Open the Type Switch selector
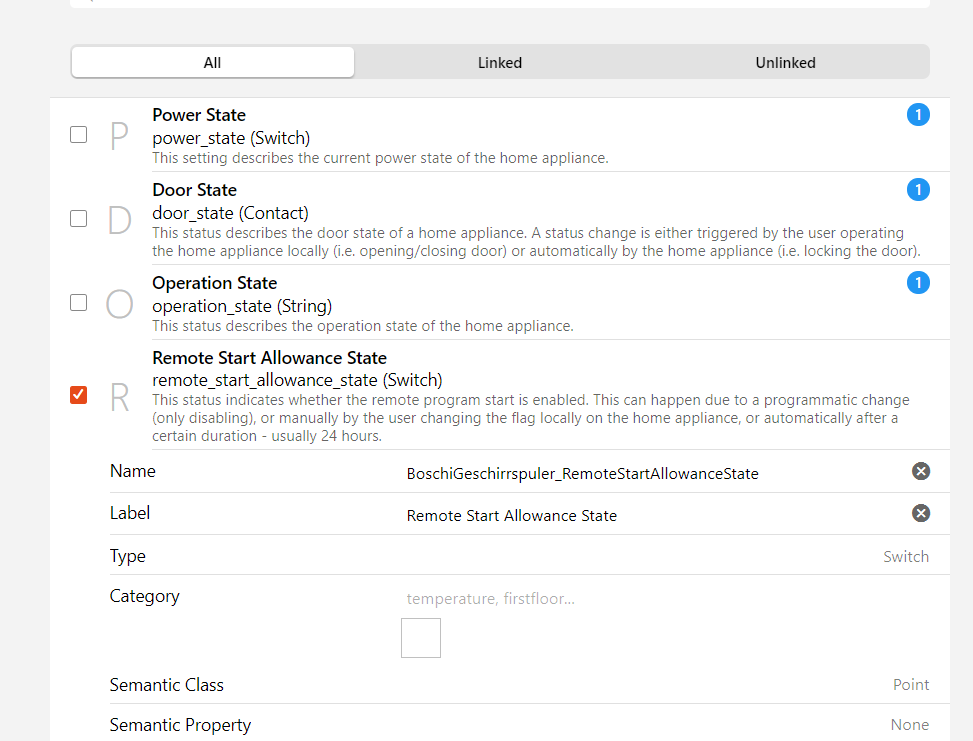The image size is (973, 741). click(x=905, y=556)
